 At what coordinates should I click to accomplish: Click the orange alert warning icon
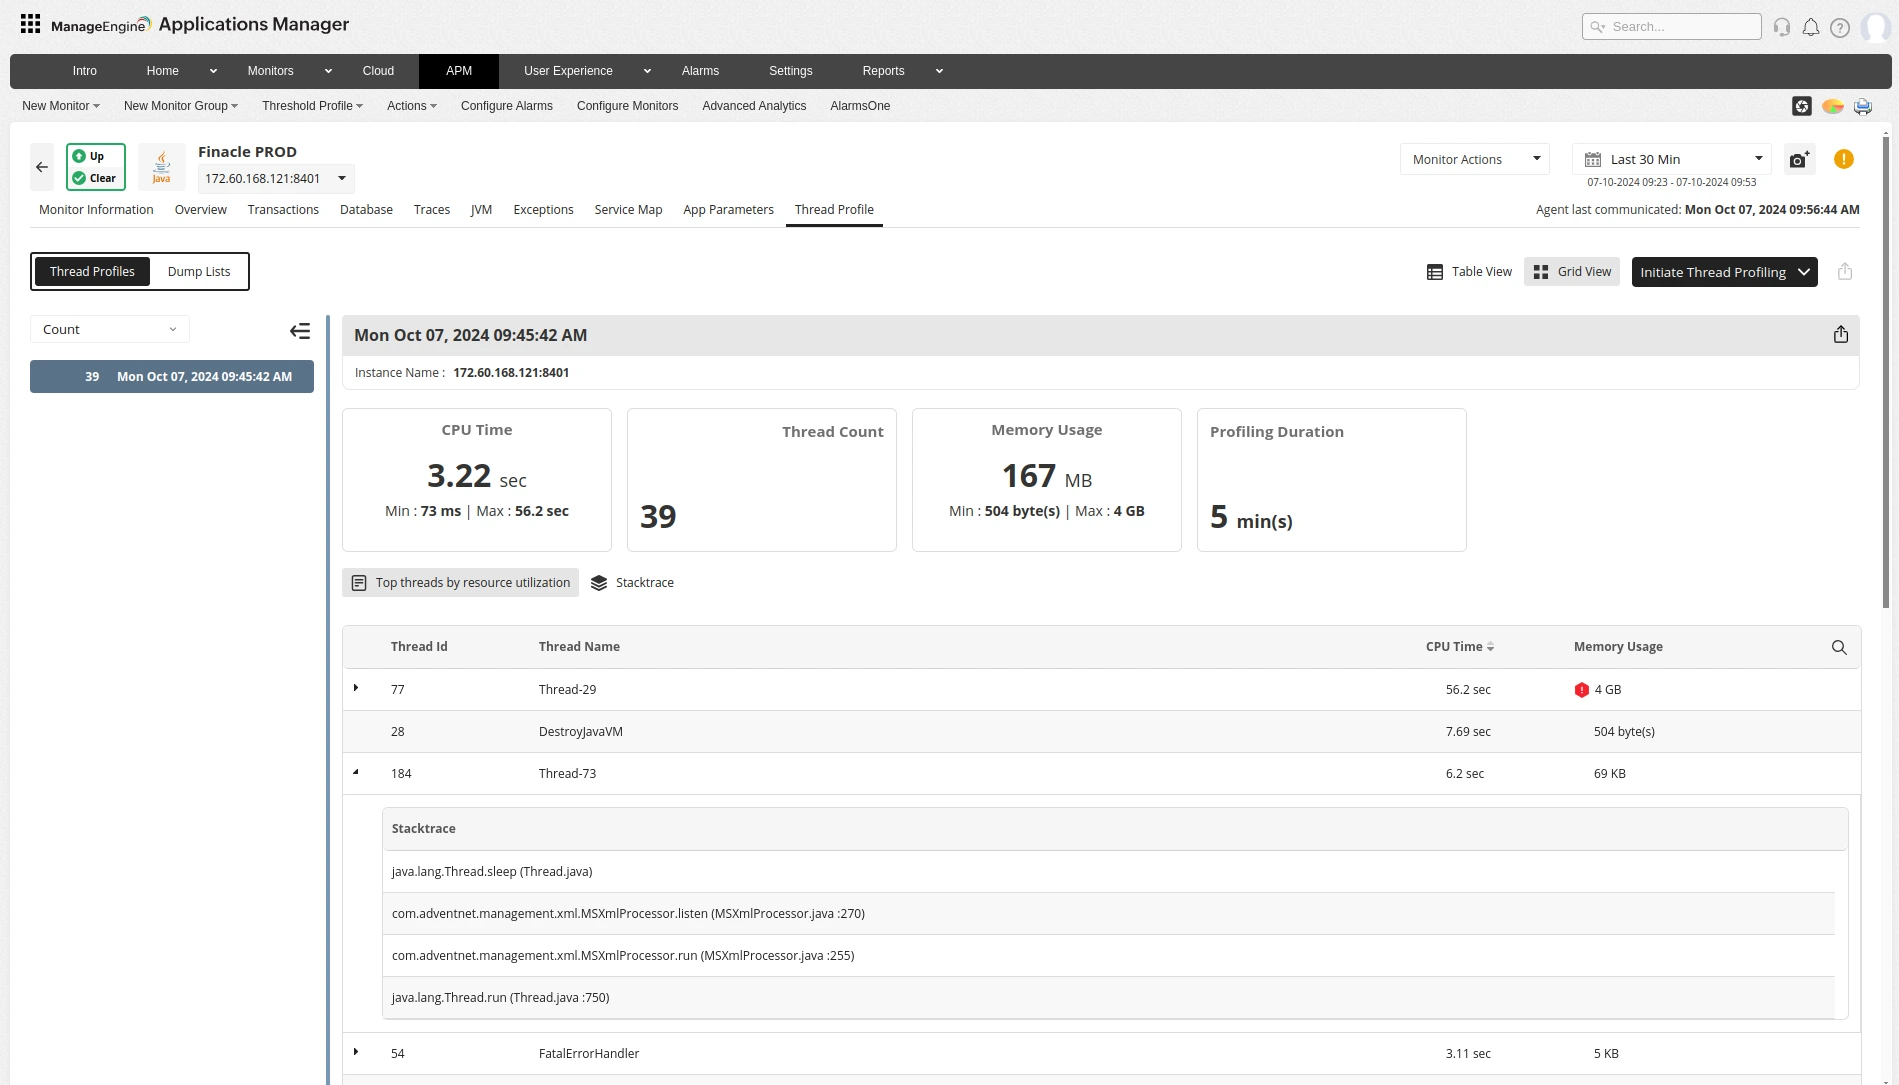(x=1843, y=159)
